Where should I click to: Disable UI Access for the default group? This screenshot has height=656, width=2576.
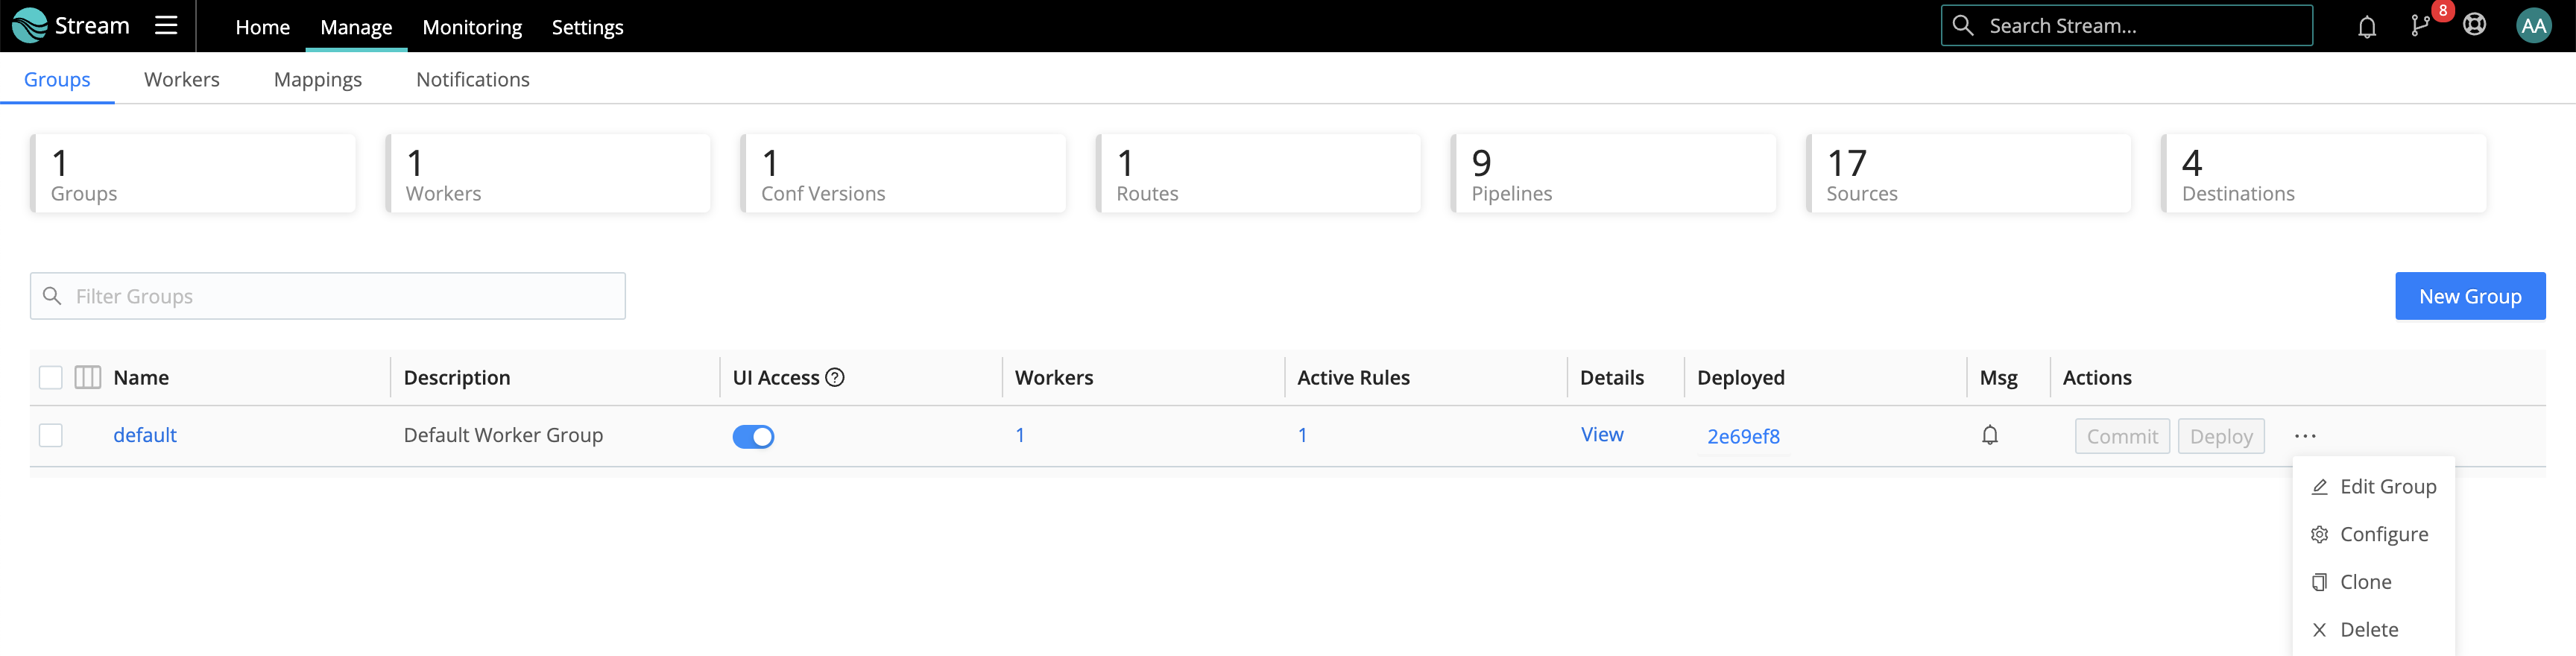pos(754,436)
